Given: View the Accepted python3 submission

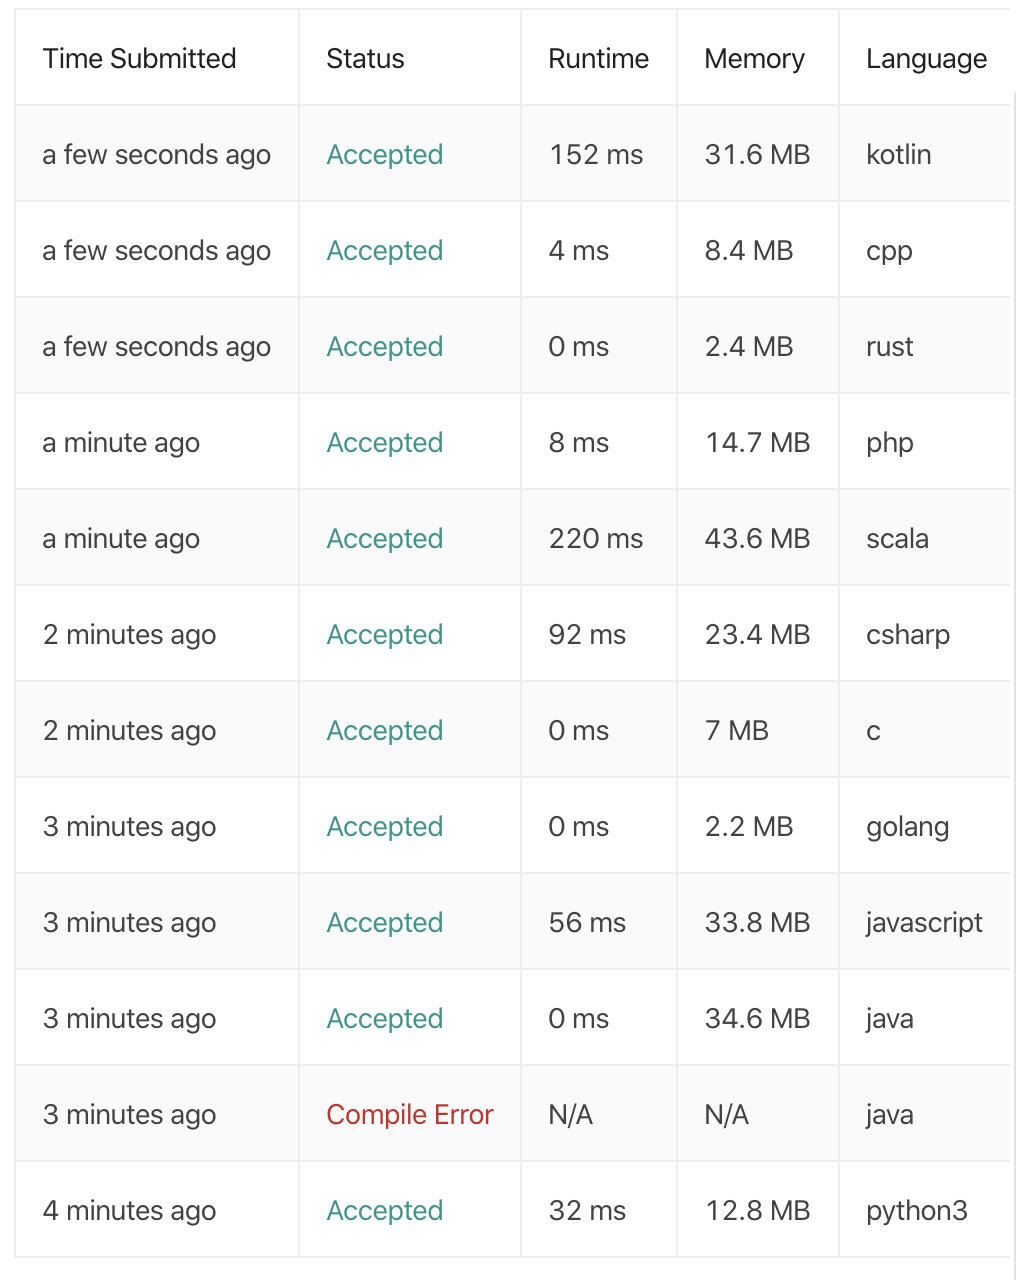Looking at the screenshot, I should coord(384,1211).
